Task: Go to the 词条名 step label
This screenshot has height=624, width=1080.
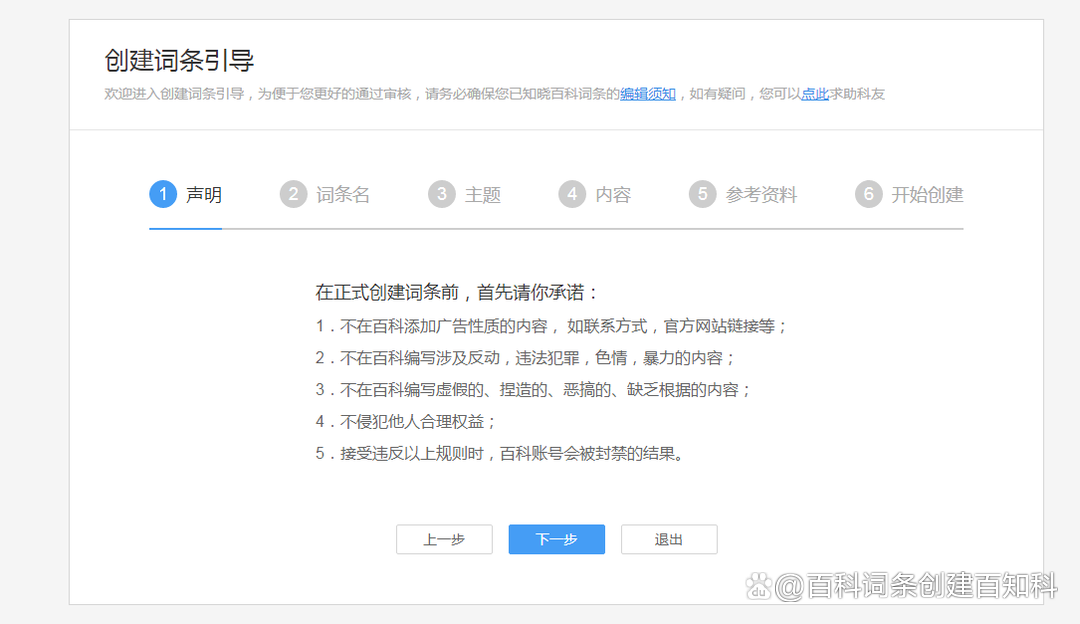Action: [x=343, y=195]
